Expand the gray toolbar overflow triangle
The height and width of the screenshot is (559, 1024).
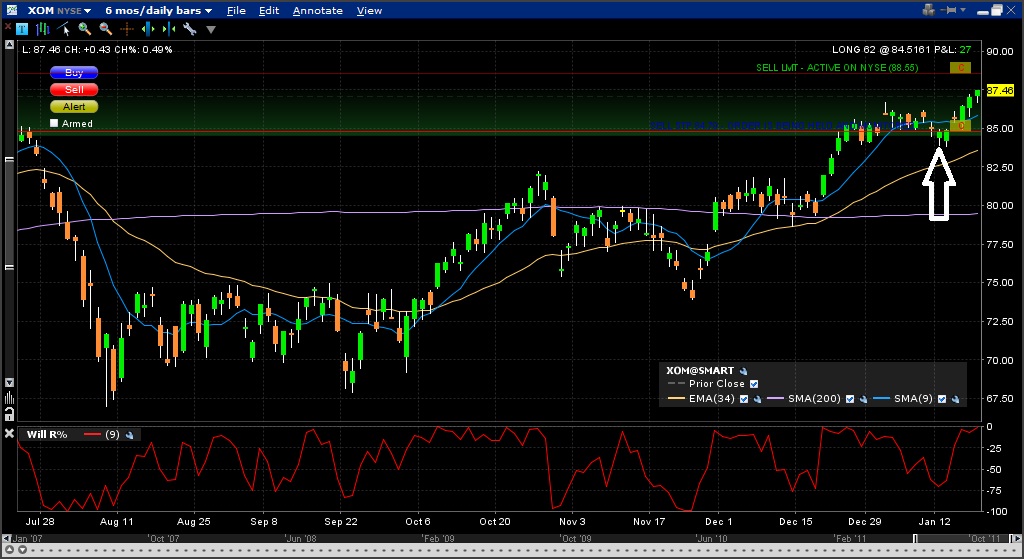point(210,29)
